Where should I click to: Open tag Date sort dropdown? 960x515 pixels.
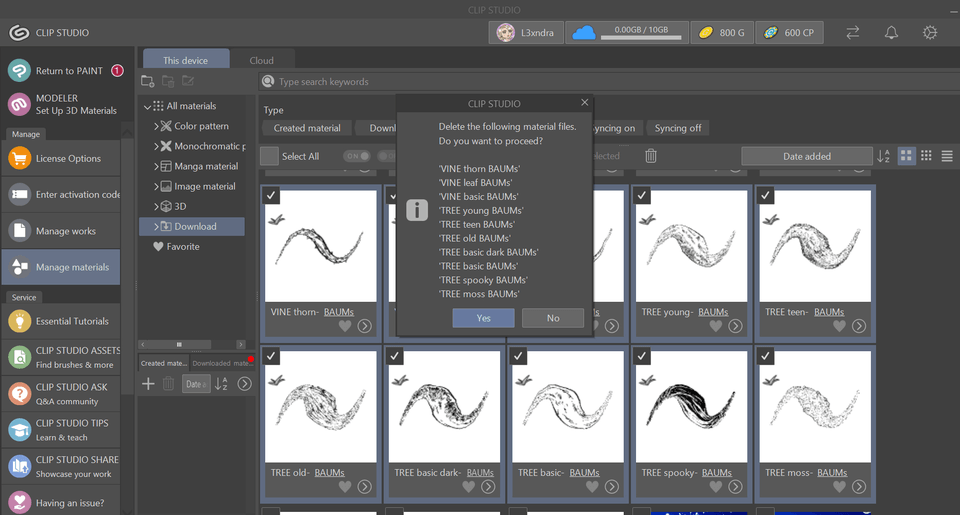(196, 384)
